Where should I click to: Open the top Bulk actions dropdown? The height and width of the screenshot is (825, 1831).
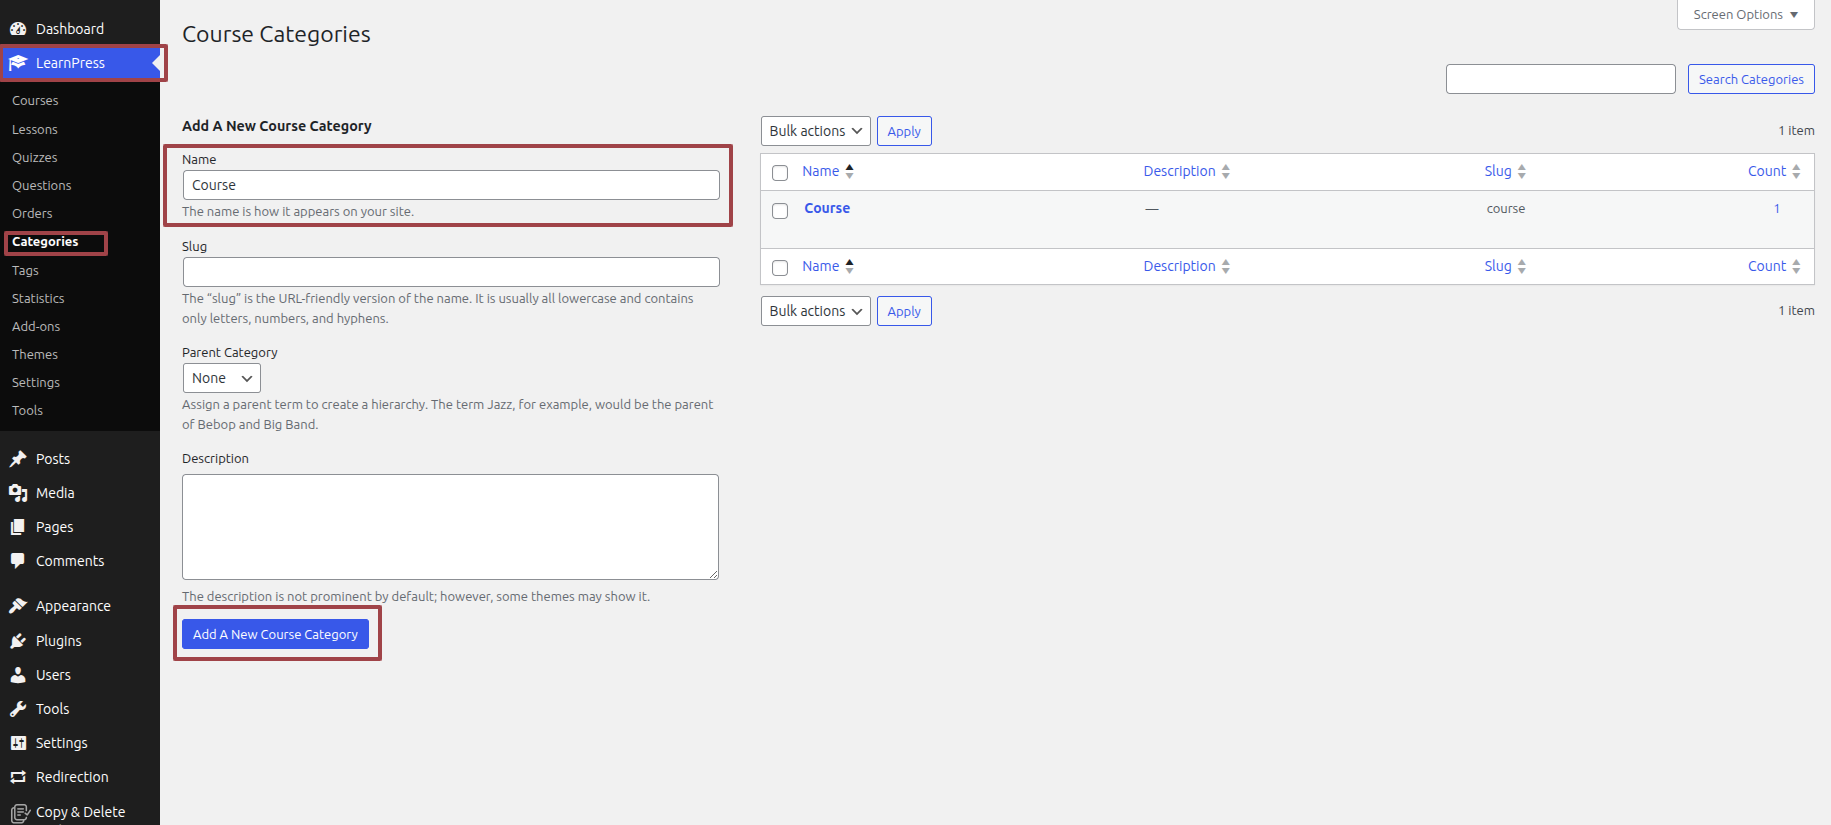pos(815,131)
